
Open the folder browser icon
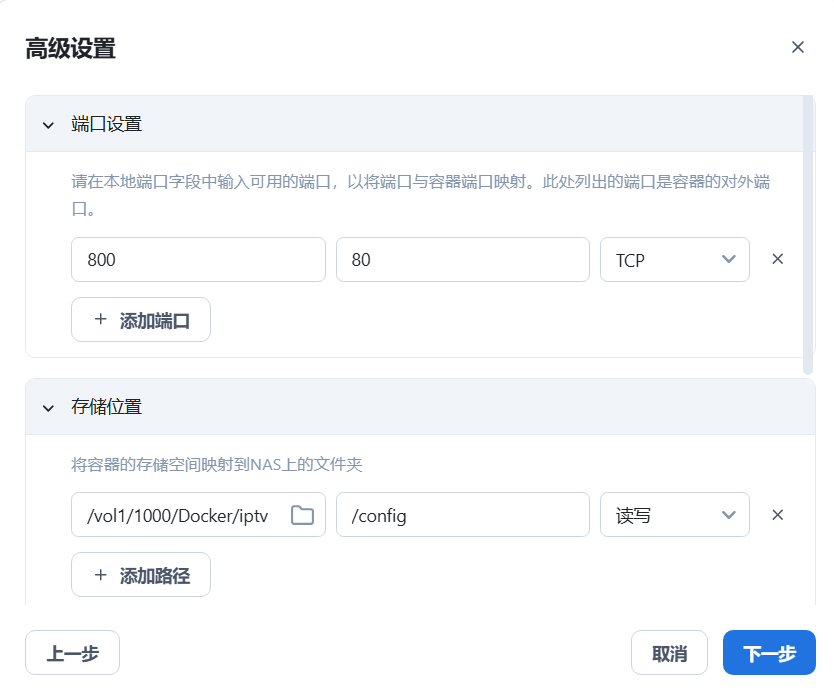[x=303, y=515]
